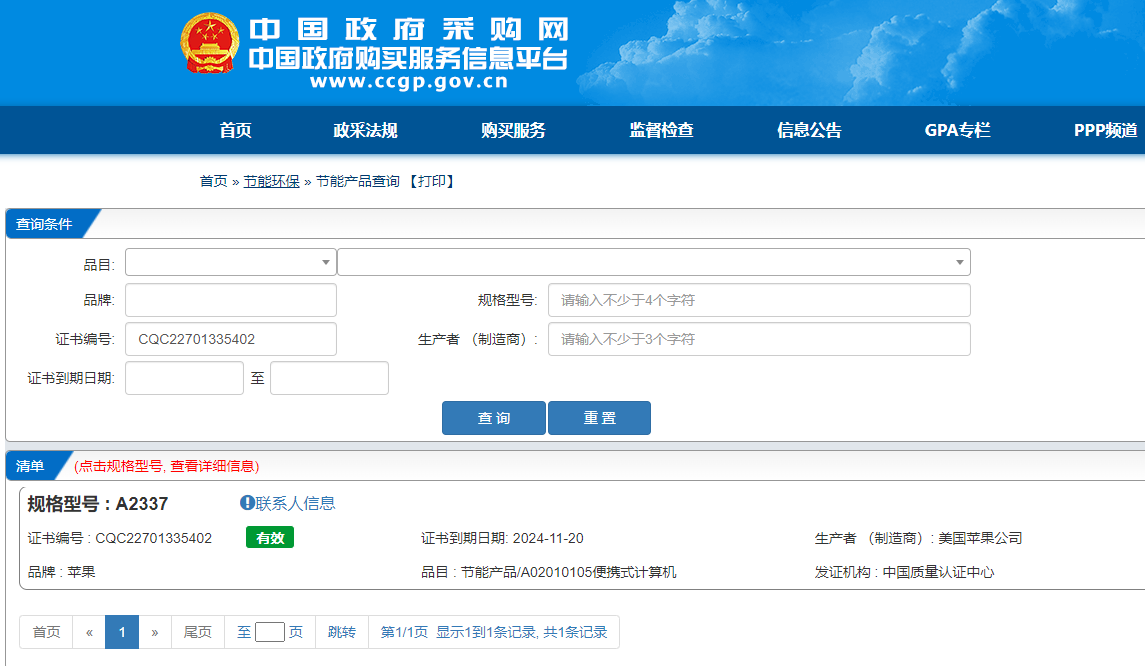Click into the 规格型号 input field
1145x666 pixels.
tap(759, 300)
